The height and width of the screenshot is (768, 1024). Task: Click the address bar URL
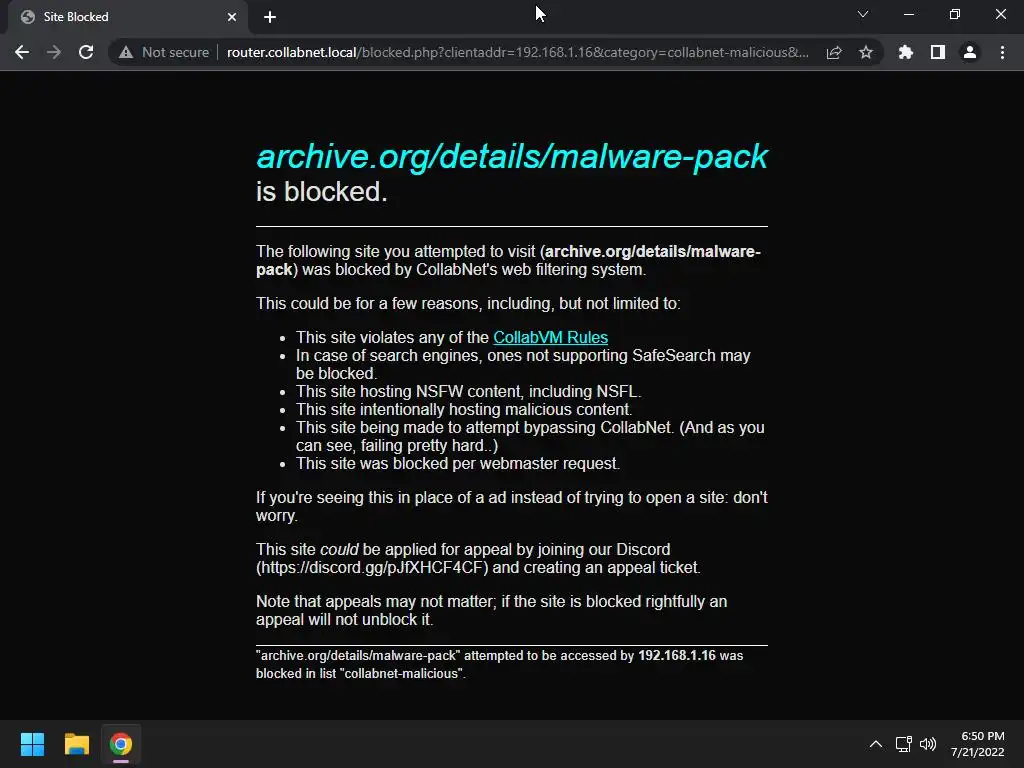tap(517, 52)
